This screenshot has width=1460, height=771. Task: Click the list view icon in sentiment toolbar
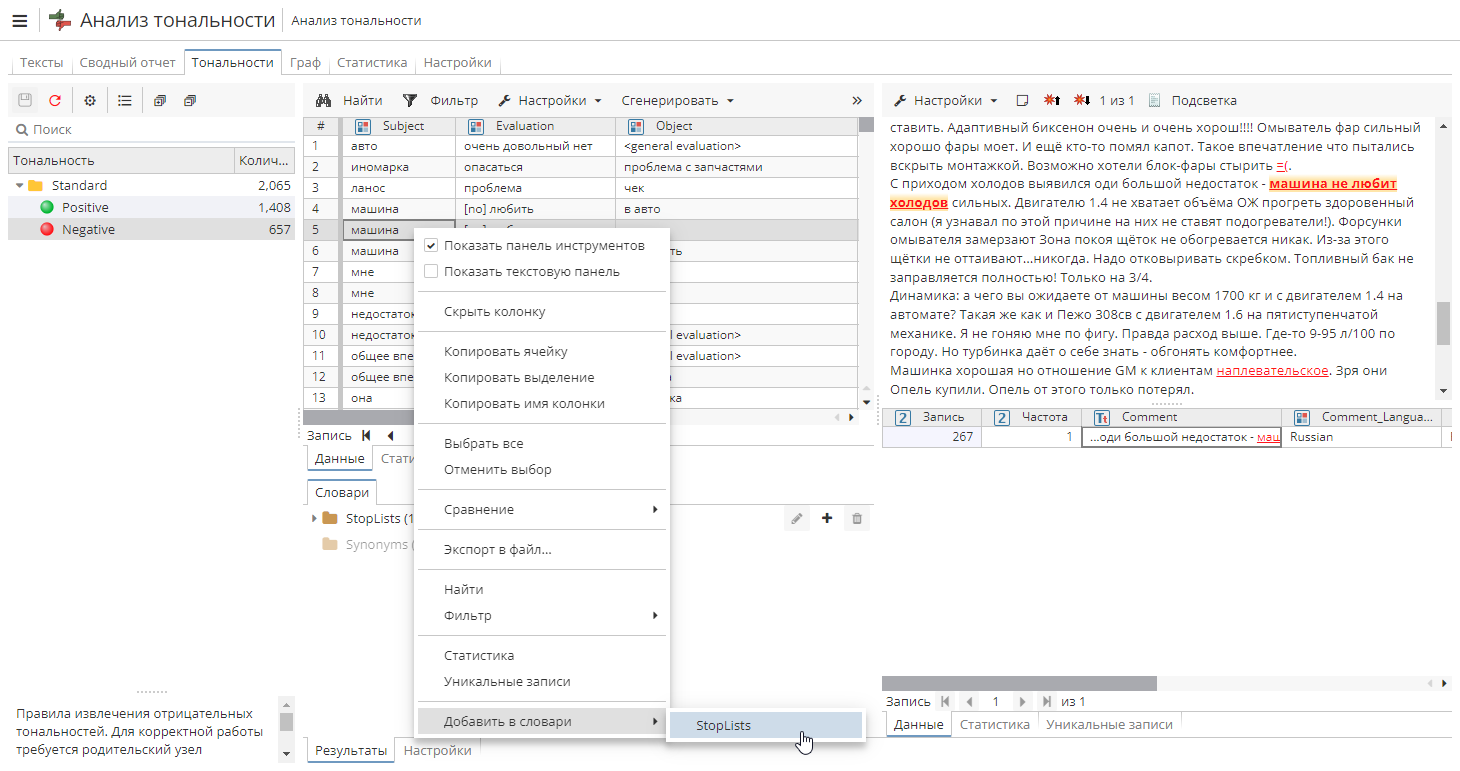point(125,100)
